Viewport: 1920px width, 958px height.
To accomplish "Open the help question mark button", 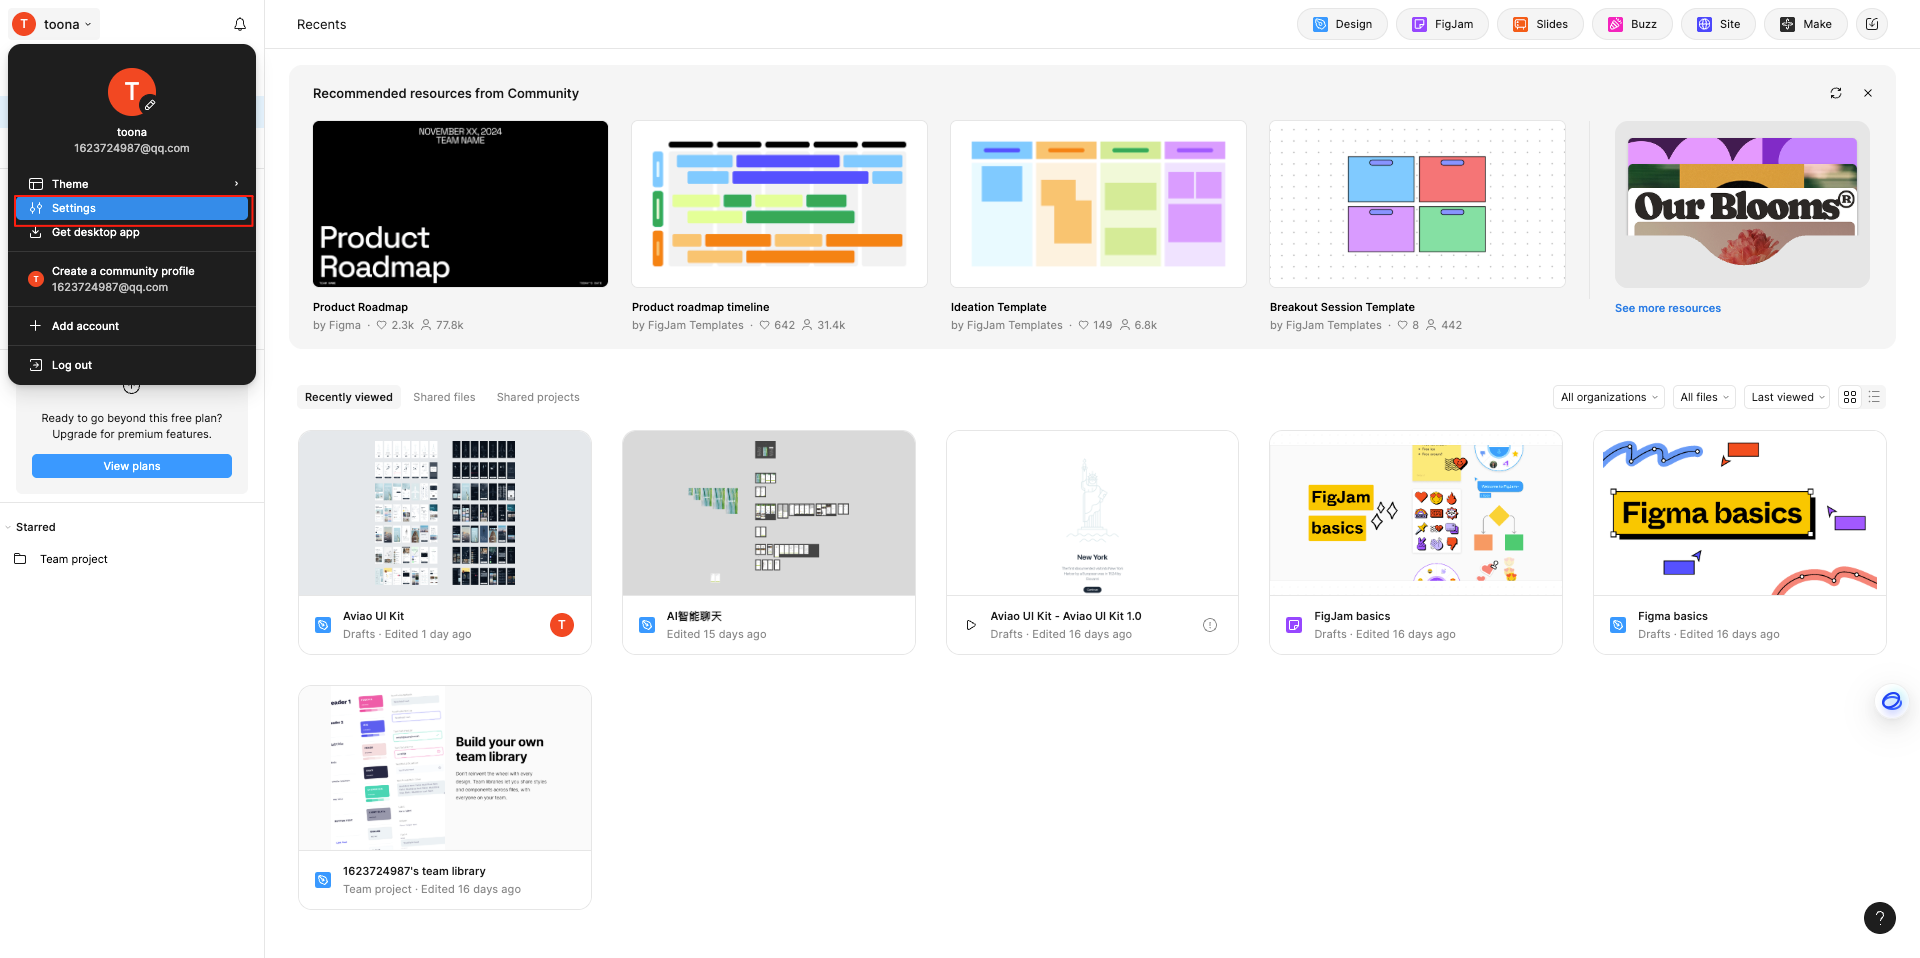I will pos(1880,918).
